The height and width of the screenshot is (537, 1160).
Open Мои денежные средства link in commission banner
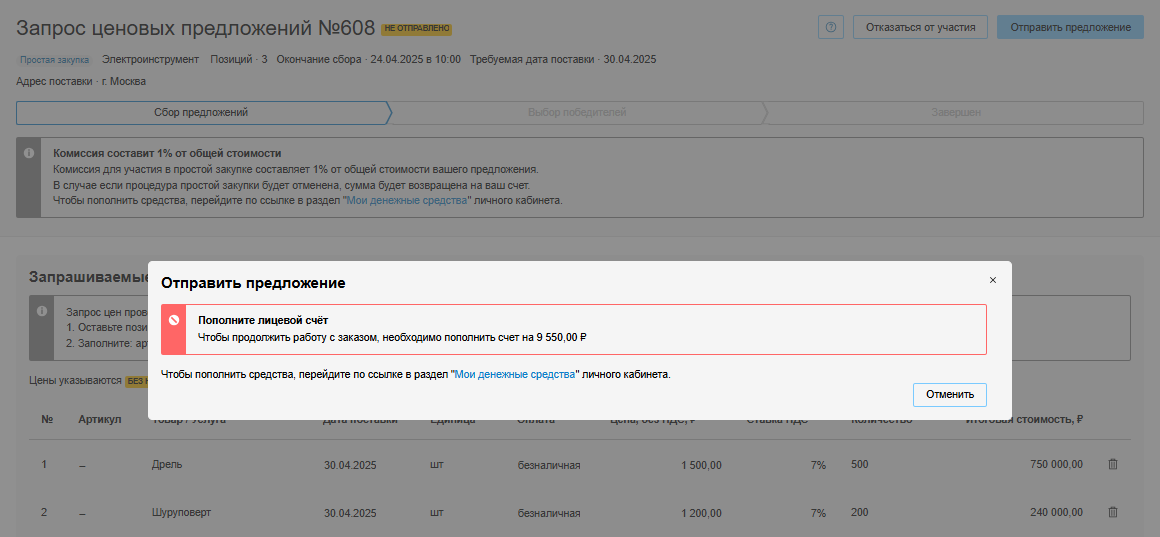click(406, 200)
